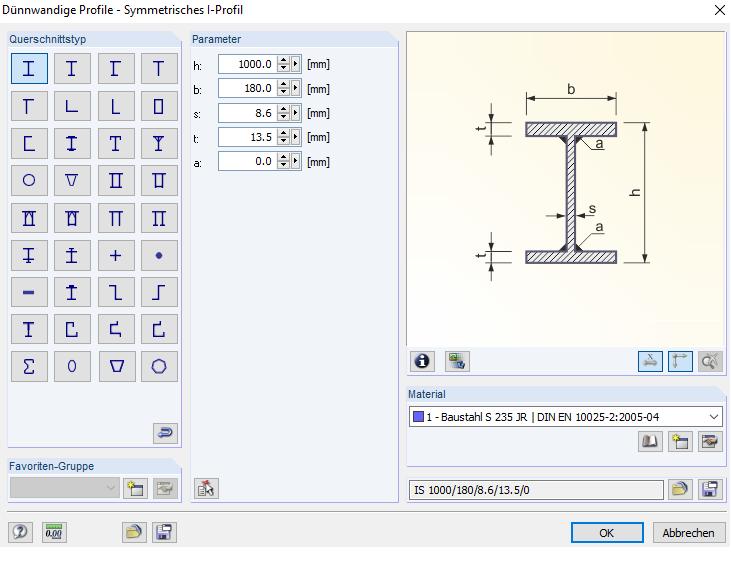Image resolution: width=731 pixels, height=575 pixels.
Task: Pick the inverted triangle profile icon
Action: tap(72, 180)
